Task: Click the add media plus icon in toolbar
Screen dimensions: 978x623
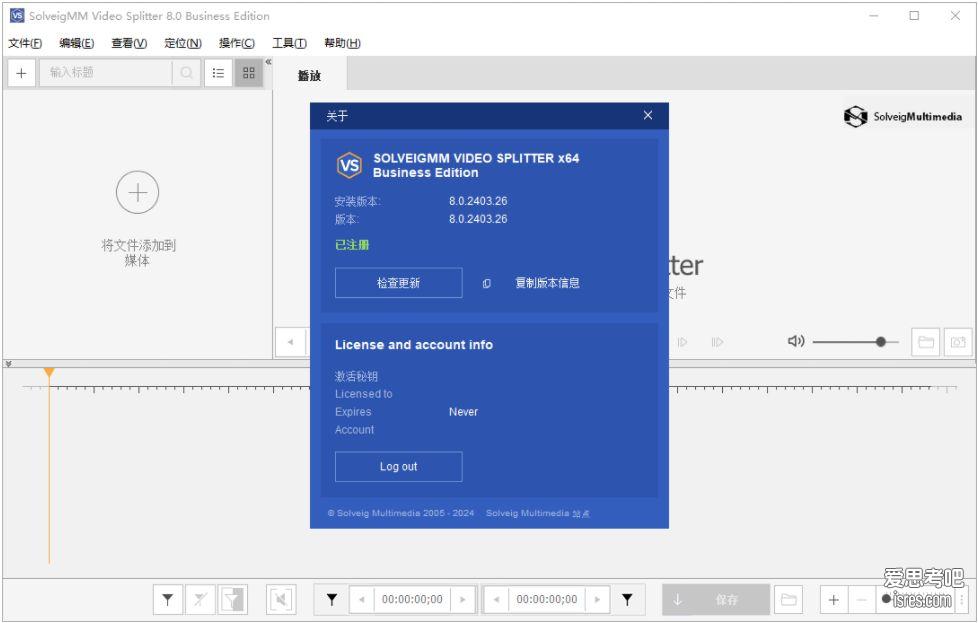Action: click(x=21, y=73)
